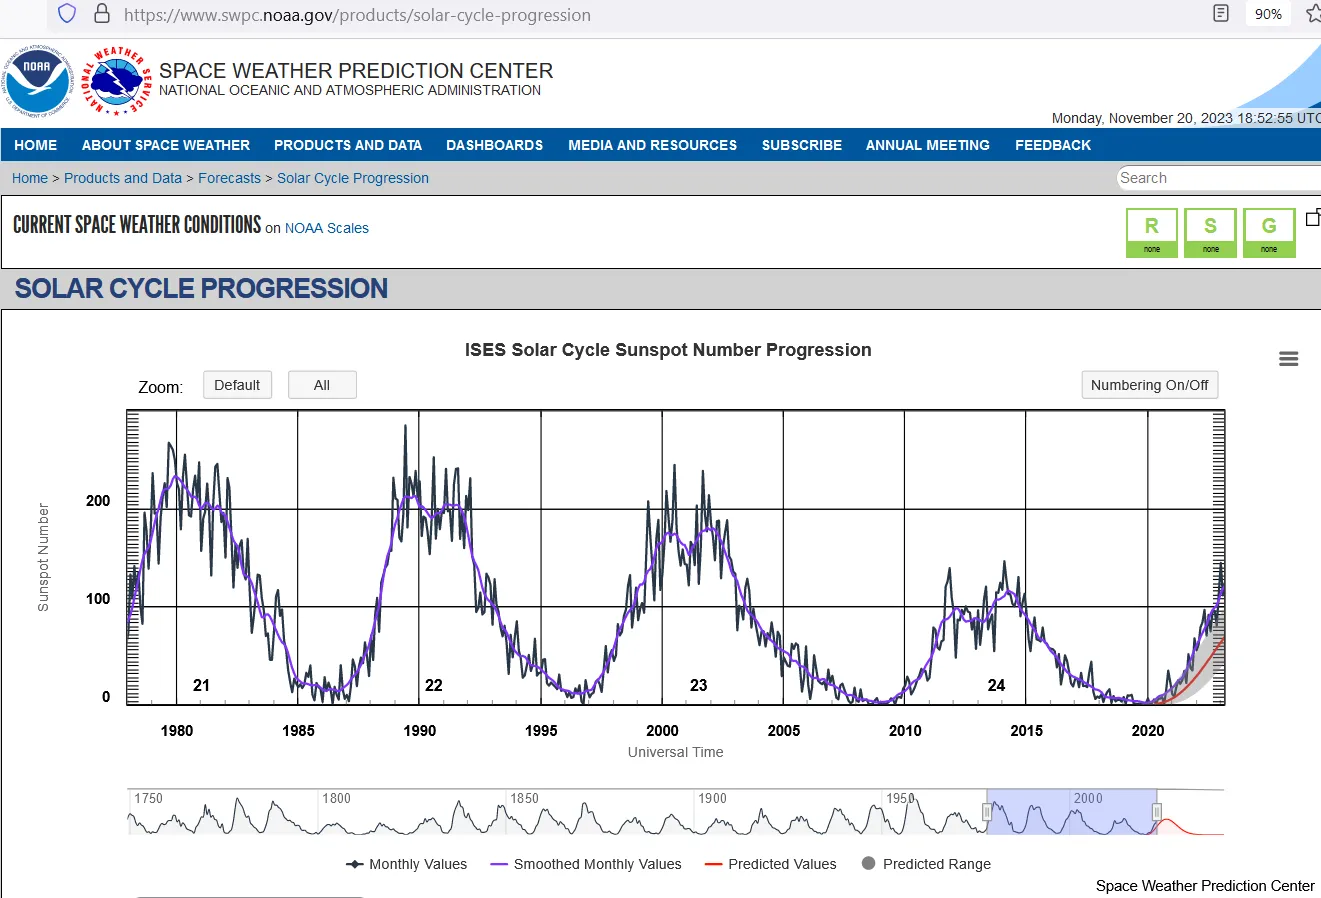Click the 1850 label in navigator
Image resolution: width=1321 pixels, height=898 pixels.
(x=524, y=798)
